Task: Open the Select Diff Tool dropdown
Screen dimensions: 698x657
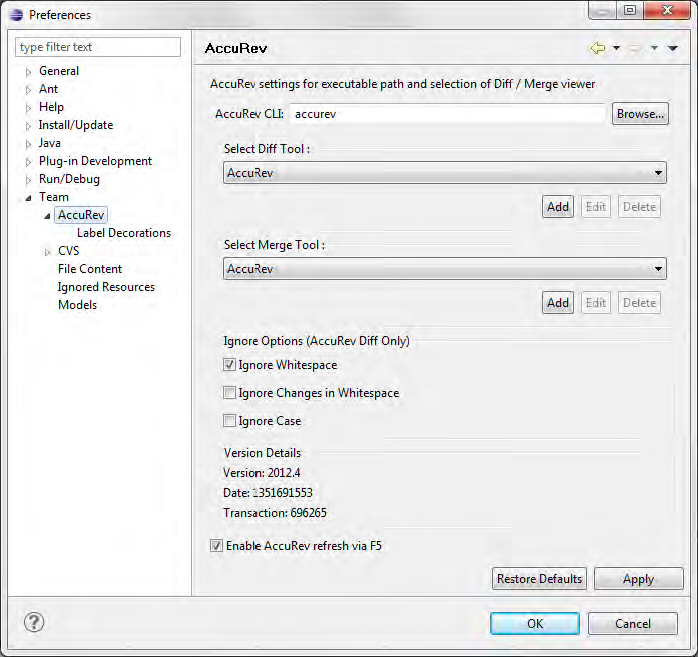Action: 445,173
